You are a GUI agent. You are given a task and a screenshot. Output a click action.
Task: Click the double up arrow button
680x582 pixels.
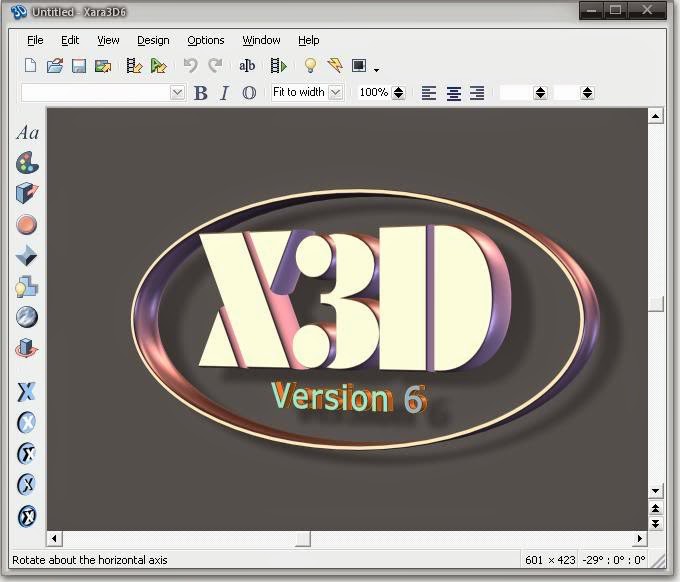coord(655,508)
